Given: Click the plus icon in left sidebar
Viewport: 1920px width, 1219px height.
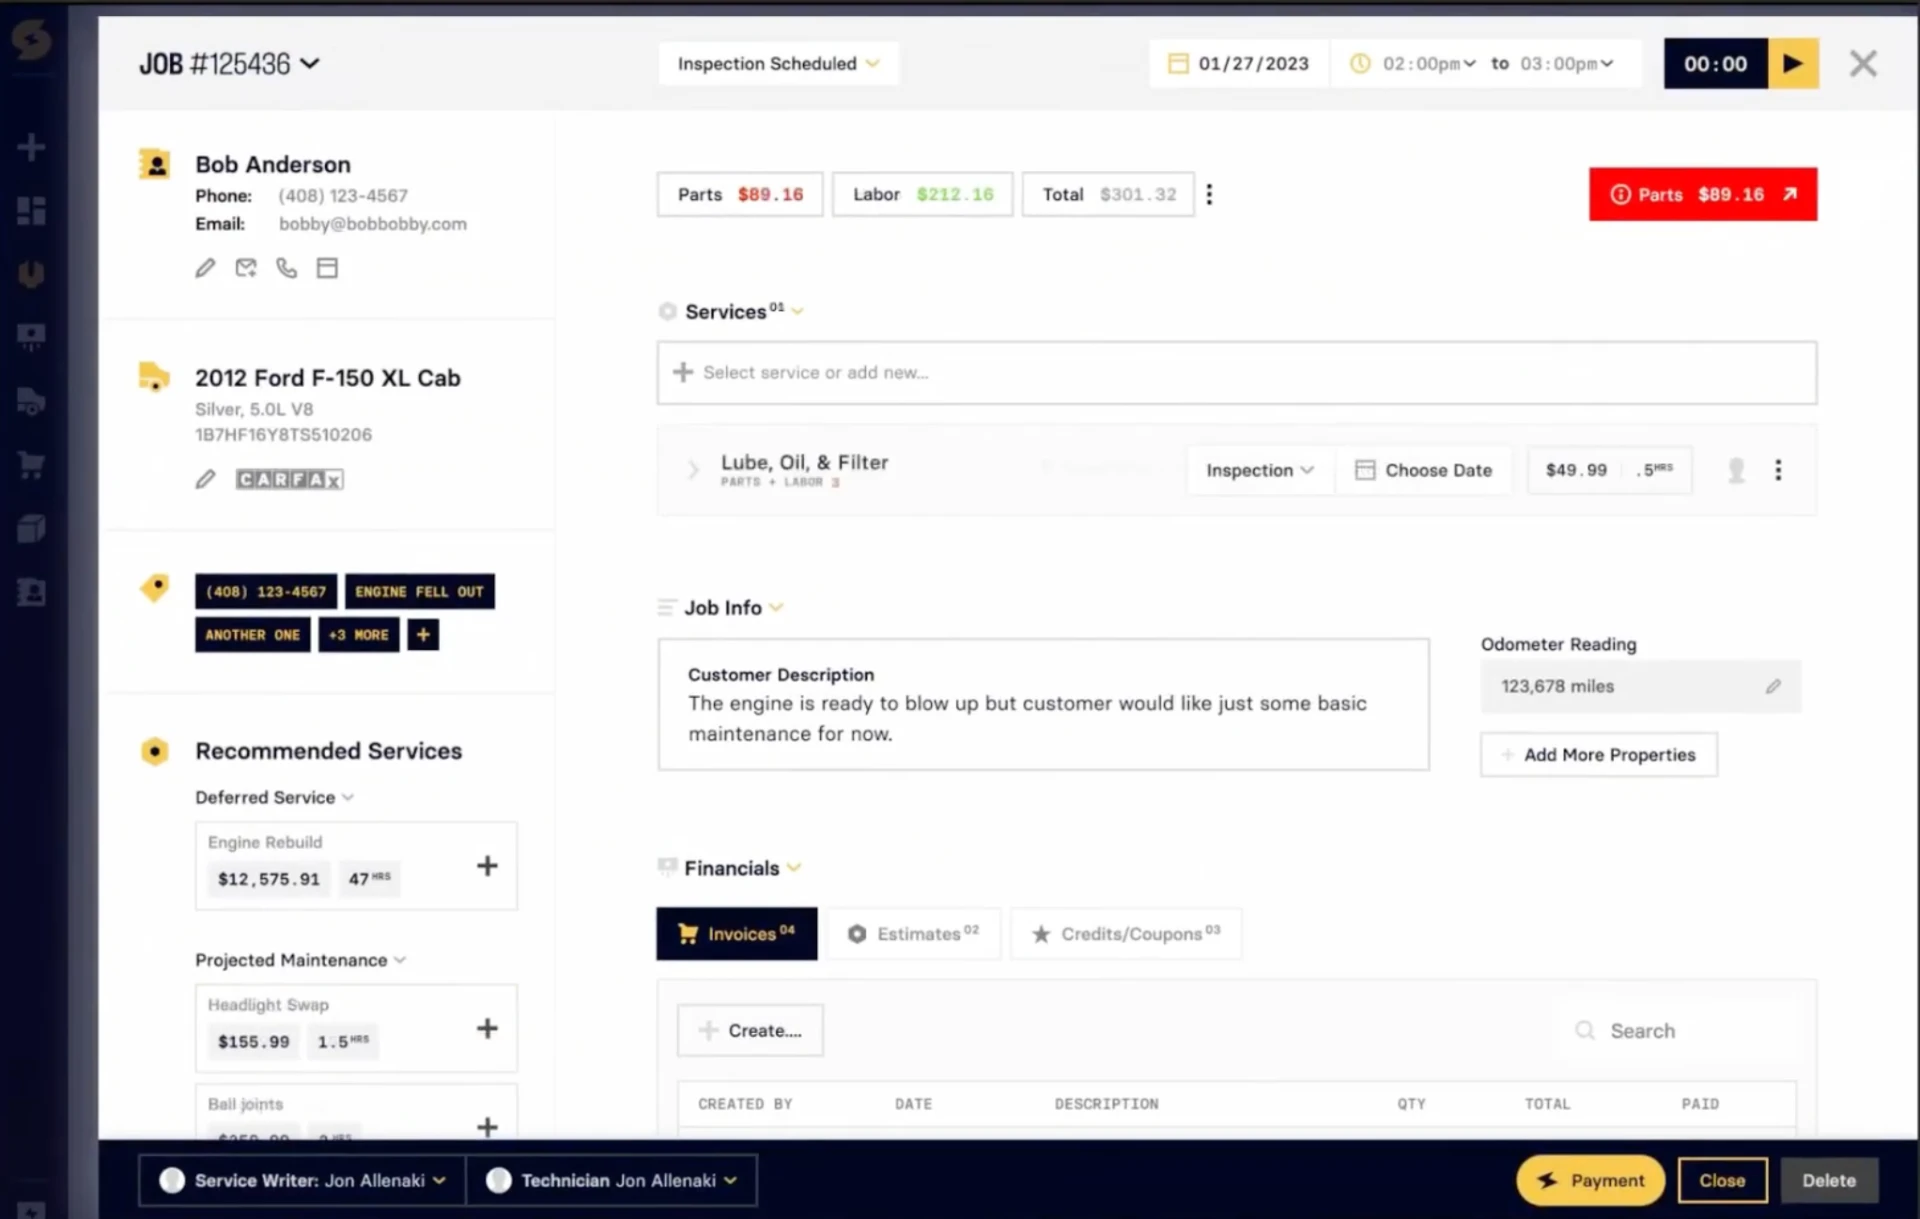Looking at the screenshot, I should 31,148.
